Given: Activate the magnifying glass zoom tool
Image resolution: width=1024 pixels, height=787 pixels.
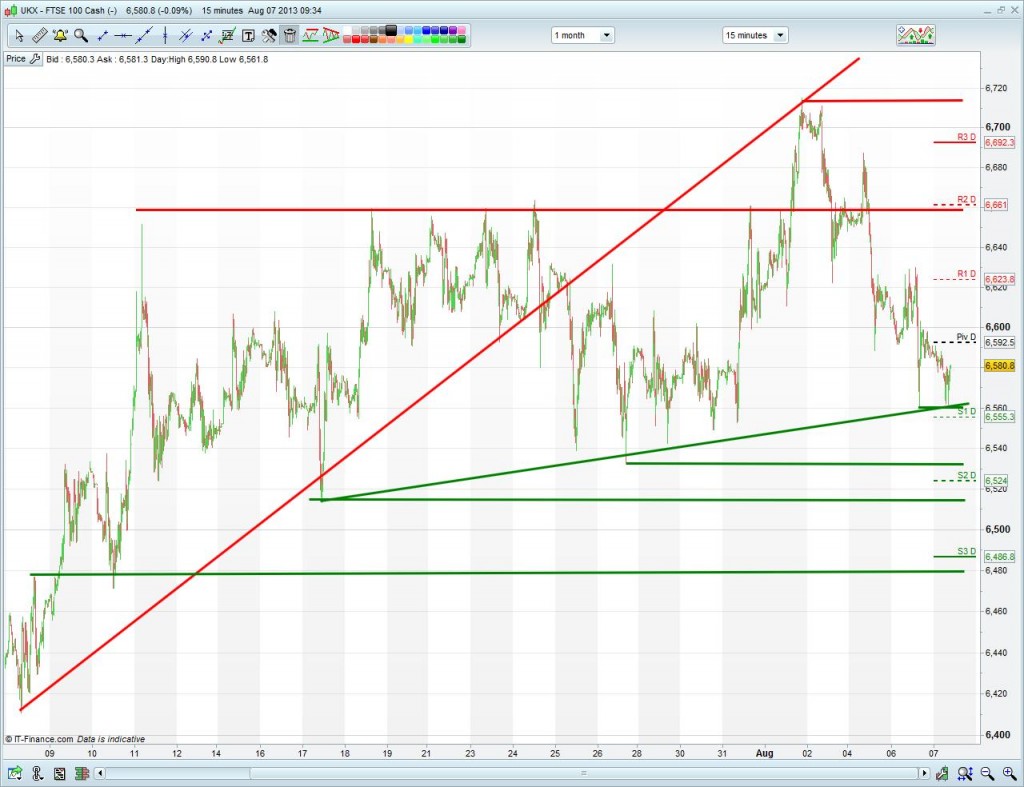Looking at the screenshot, I should tap(80, 35).
